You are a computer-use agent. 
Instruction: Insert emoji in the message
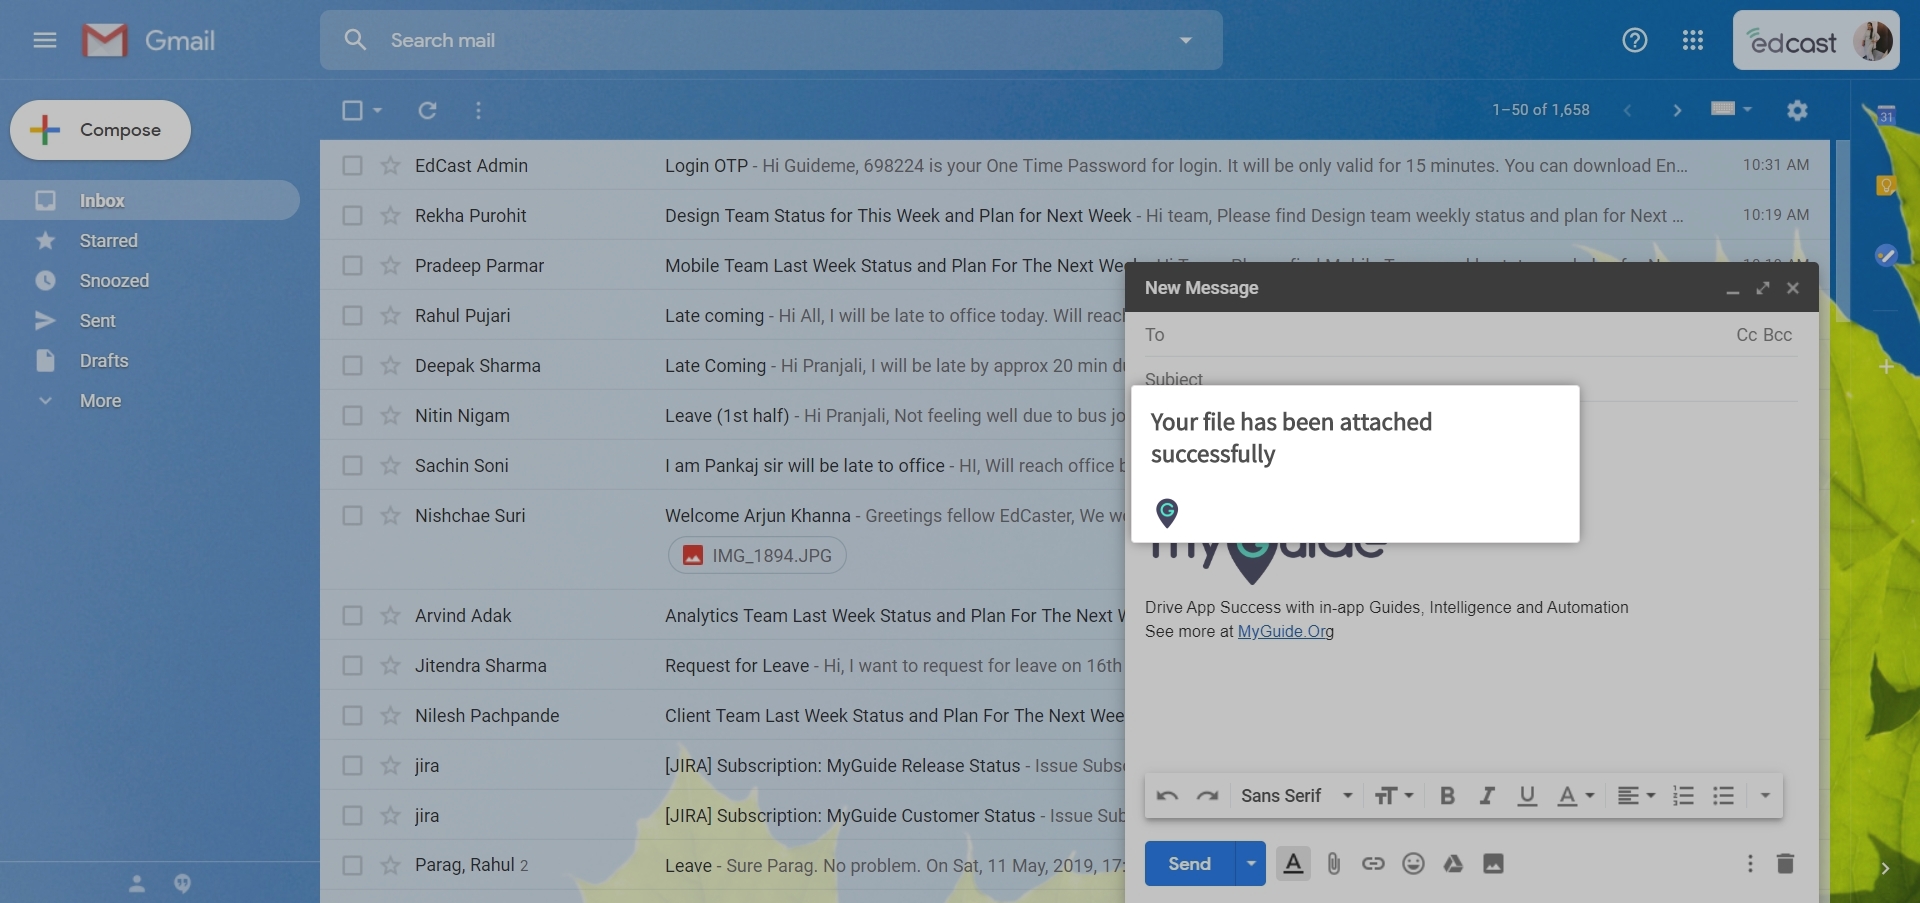click(x=1413, y=863)
